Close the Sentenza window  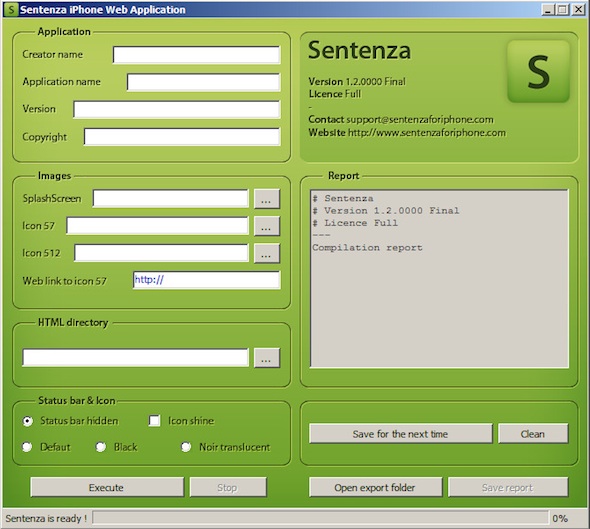click(x=578, y=9)
